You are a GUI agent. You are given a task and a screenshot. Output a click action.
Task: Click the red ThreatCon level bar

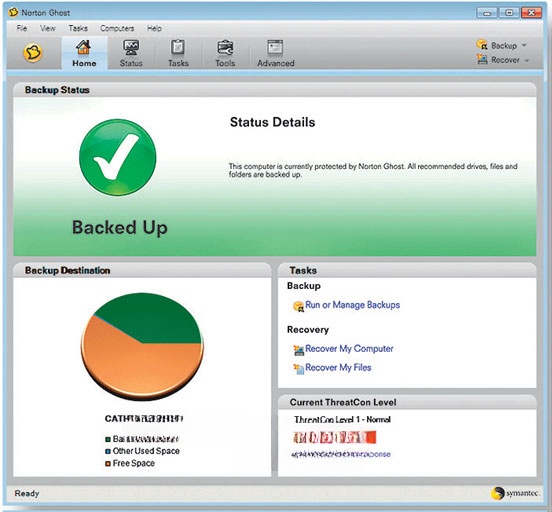point(335,437)
